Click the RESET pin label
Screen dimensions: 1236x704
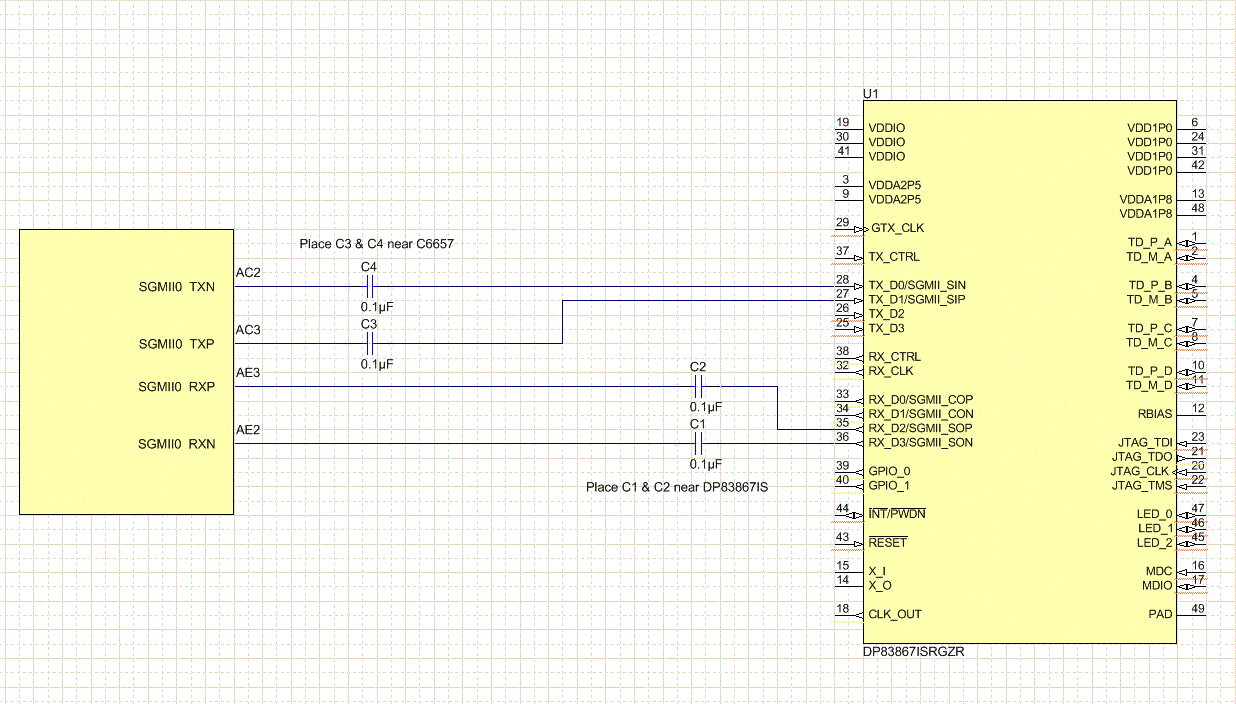point(887,543)
